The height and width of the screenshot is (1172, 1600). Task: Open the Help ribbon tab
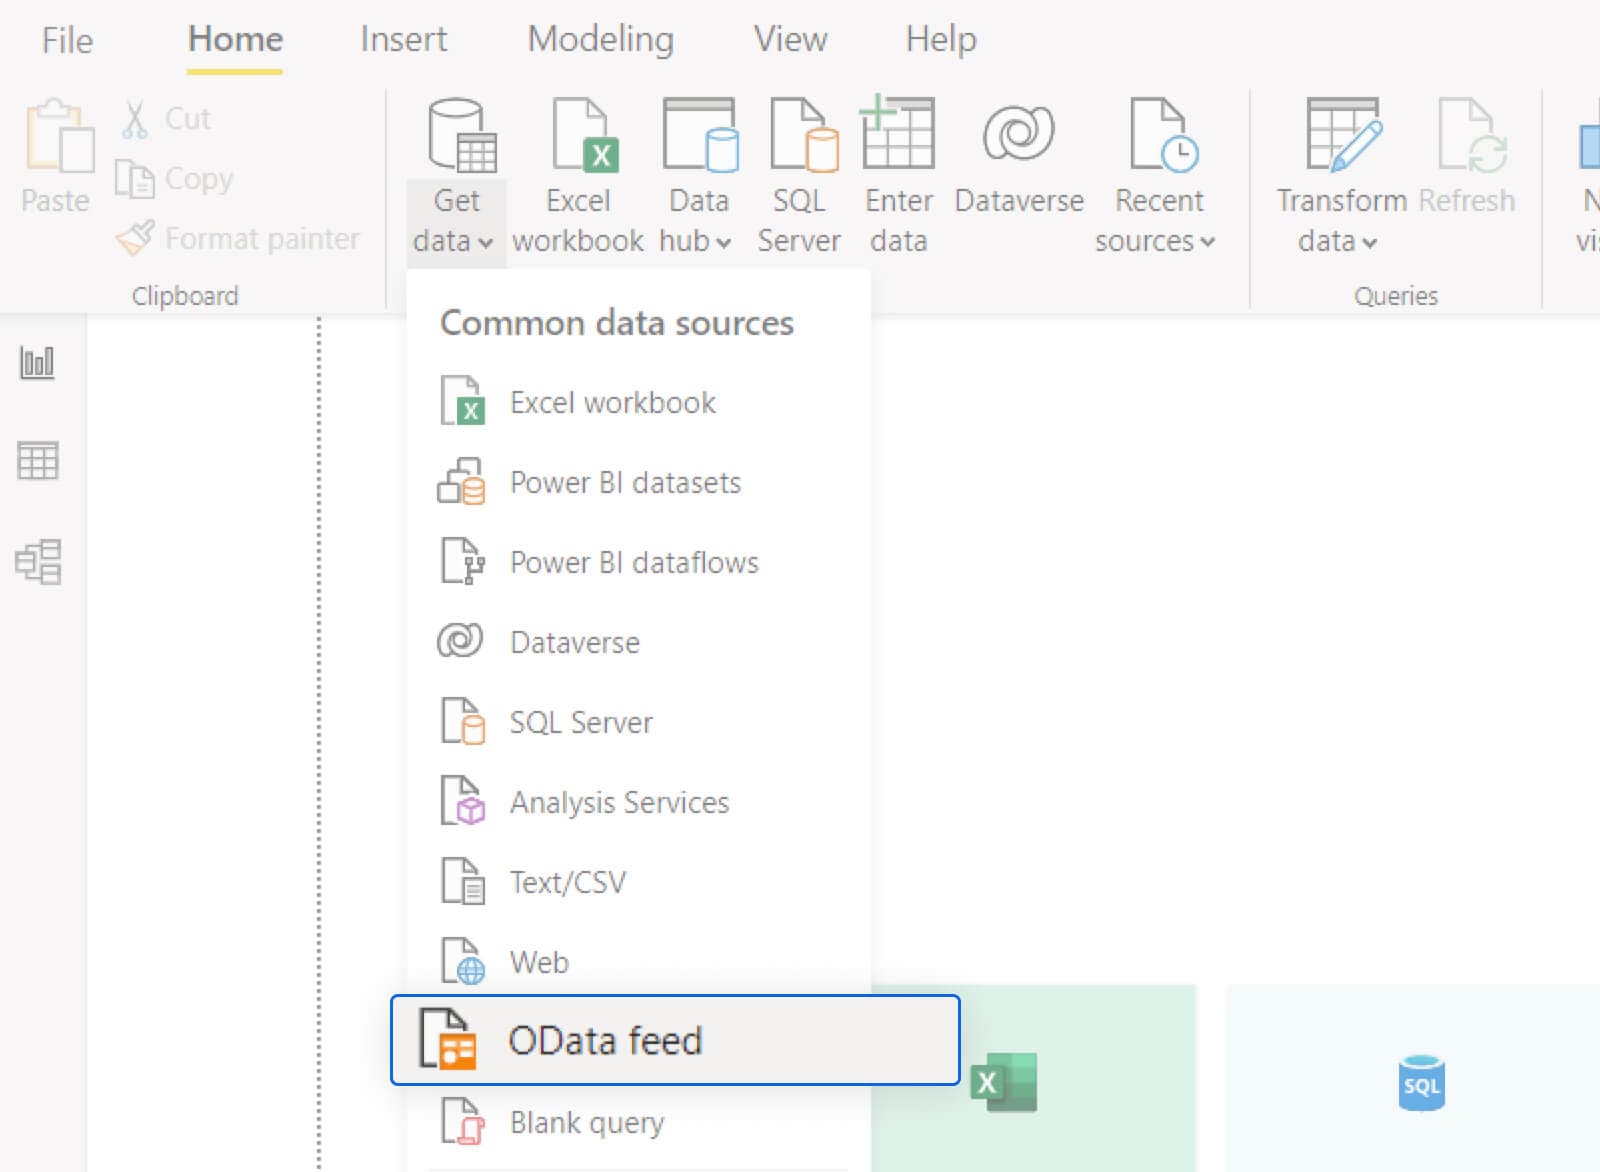[x=940, y=39]
